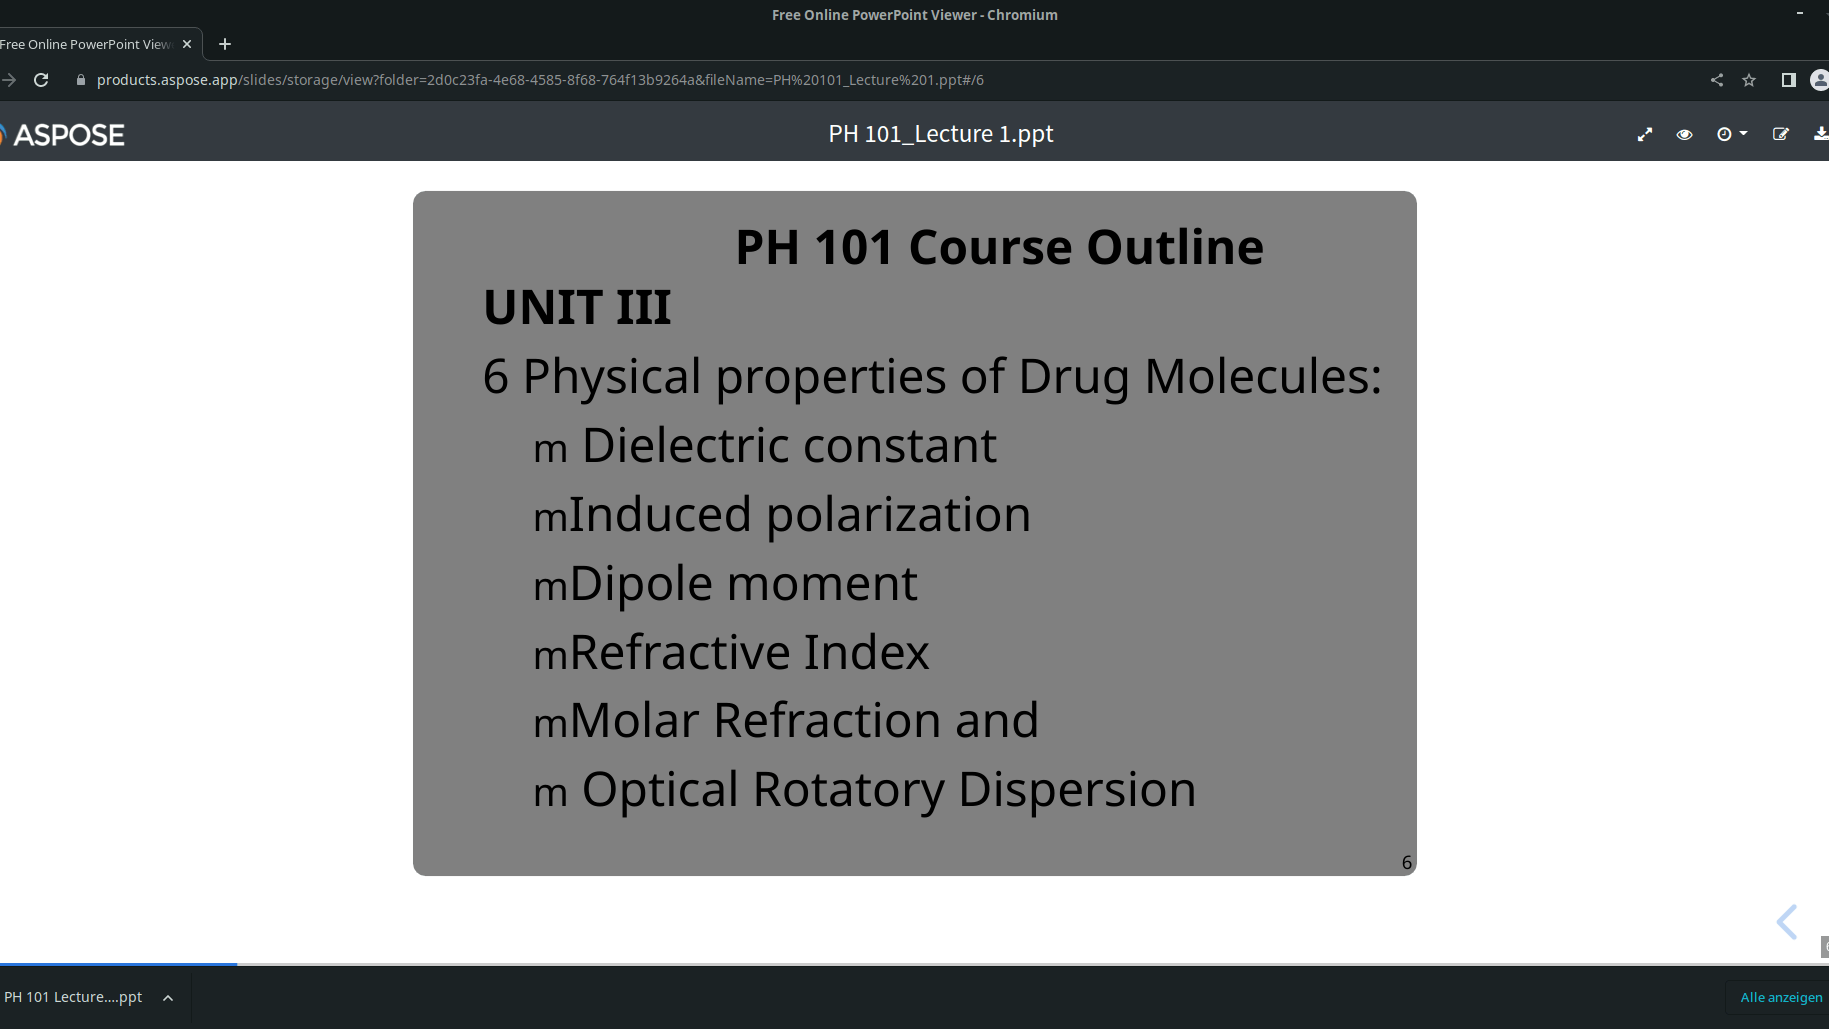Click the ASPOSE logo

click(x=63, y=135)
